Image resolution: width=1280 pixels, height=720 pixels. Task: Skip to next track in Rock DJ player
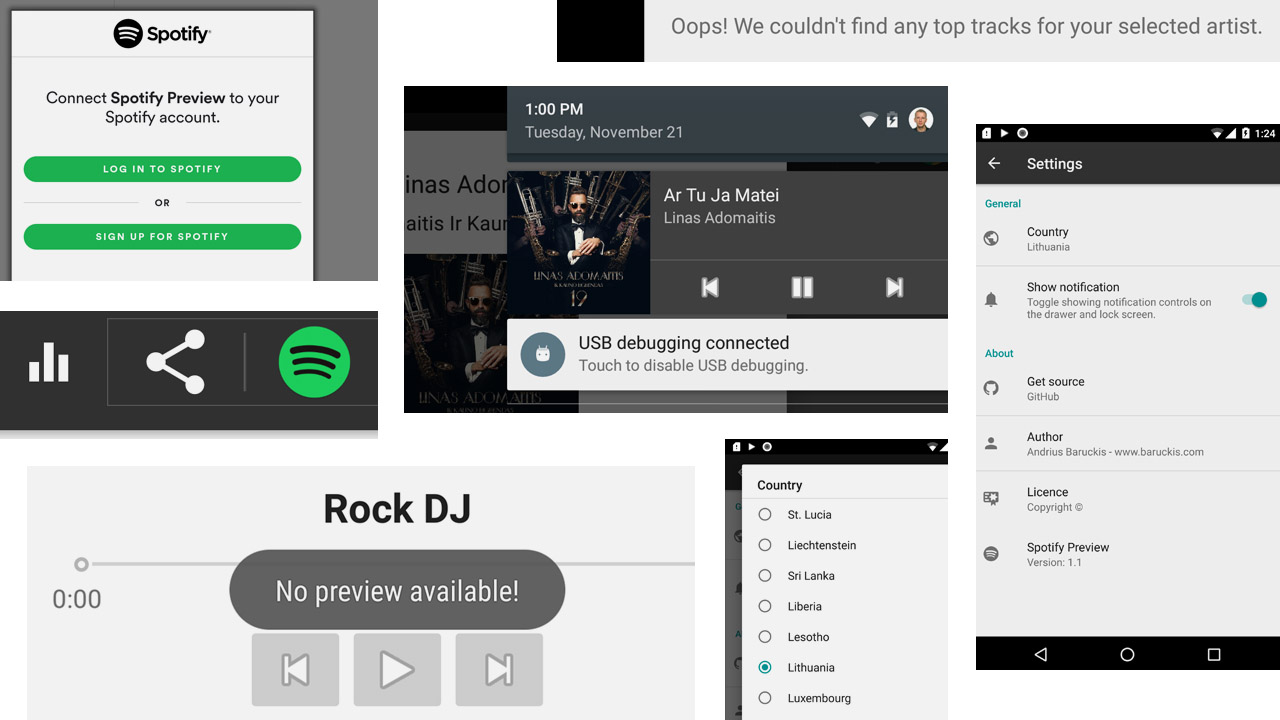(x=499, y=670)
